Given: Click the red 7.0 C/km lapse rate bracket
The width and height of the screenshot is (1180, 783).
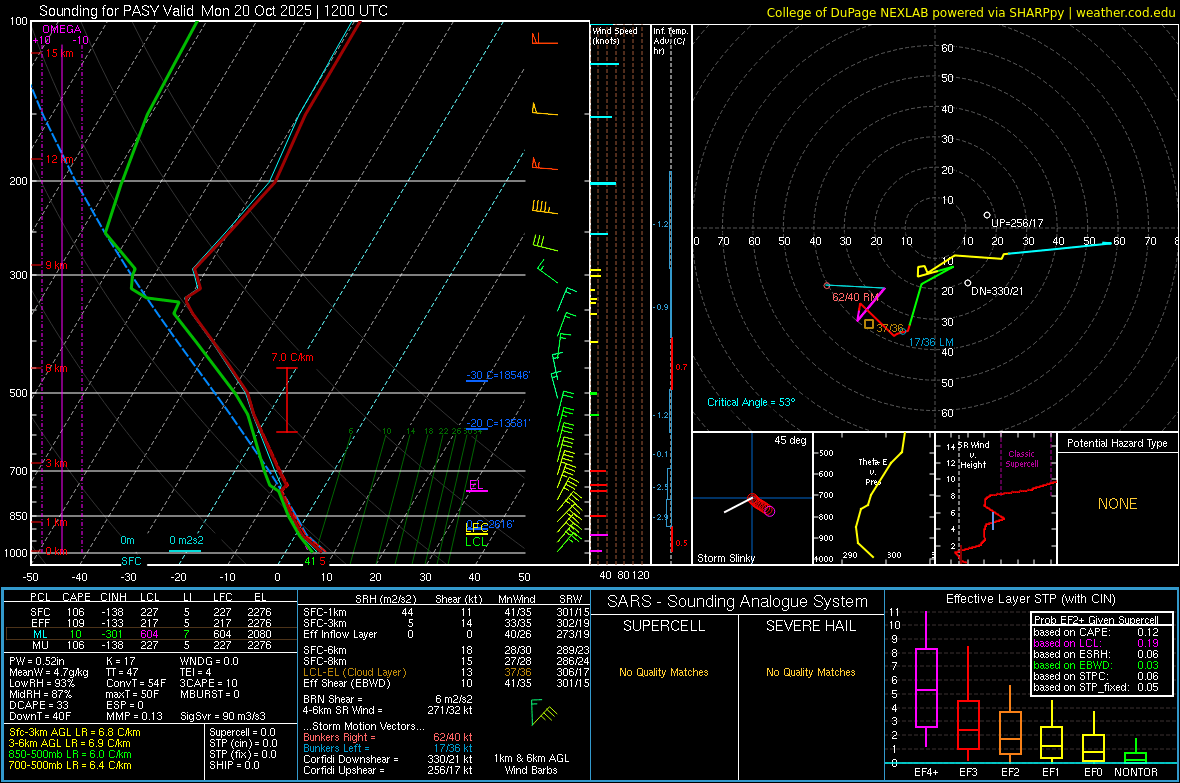Looking at the screenshot, I should [287, 400].
